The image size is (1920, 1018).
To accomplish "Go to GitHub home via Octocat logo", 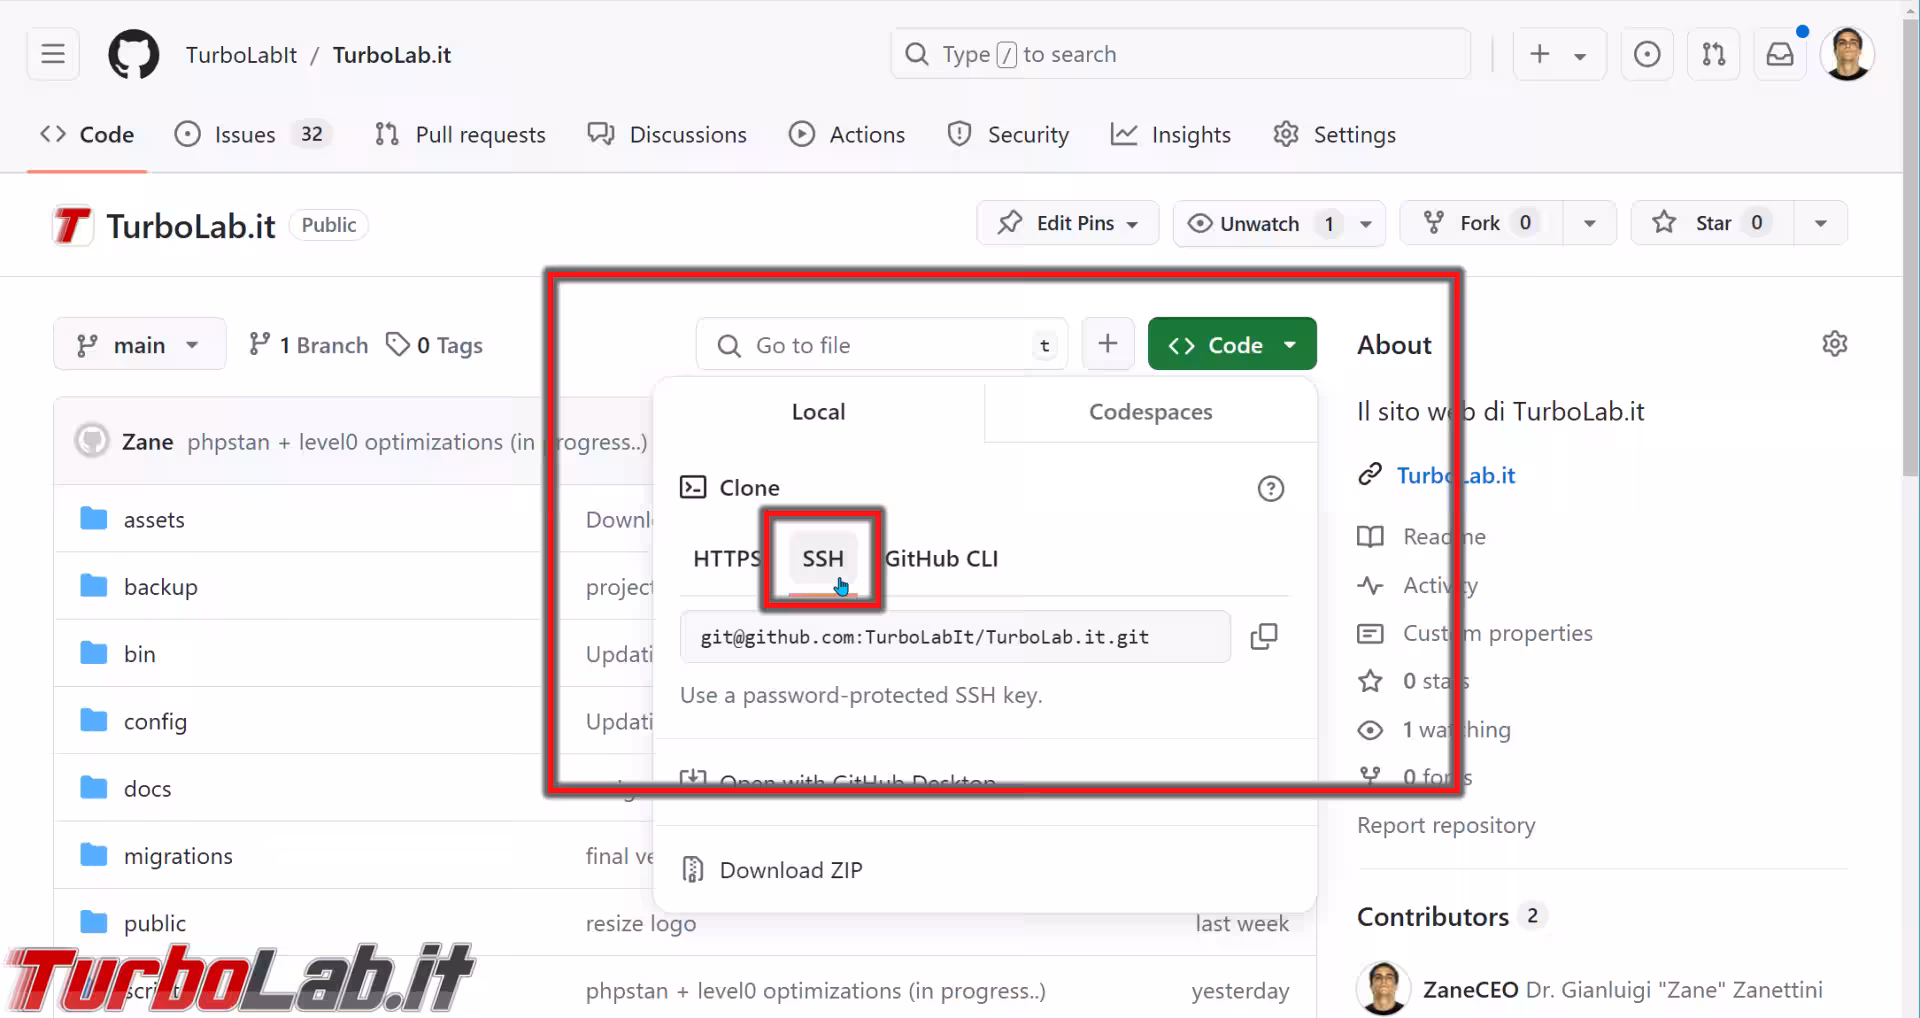I will (133, 54).
